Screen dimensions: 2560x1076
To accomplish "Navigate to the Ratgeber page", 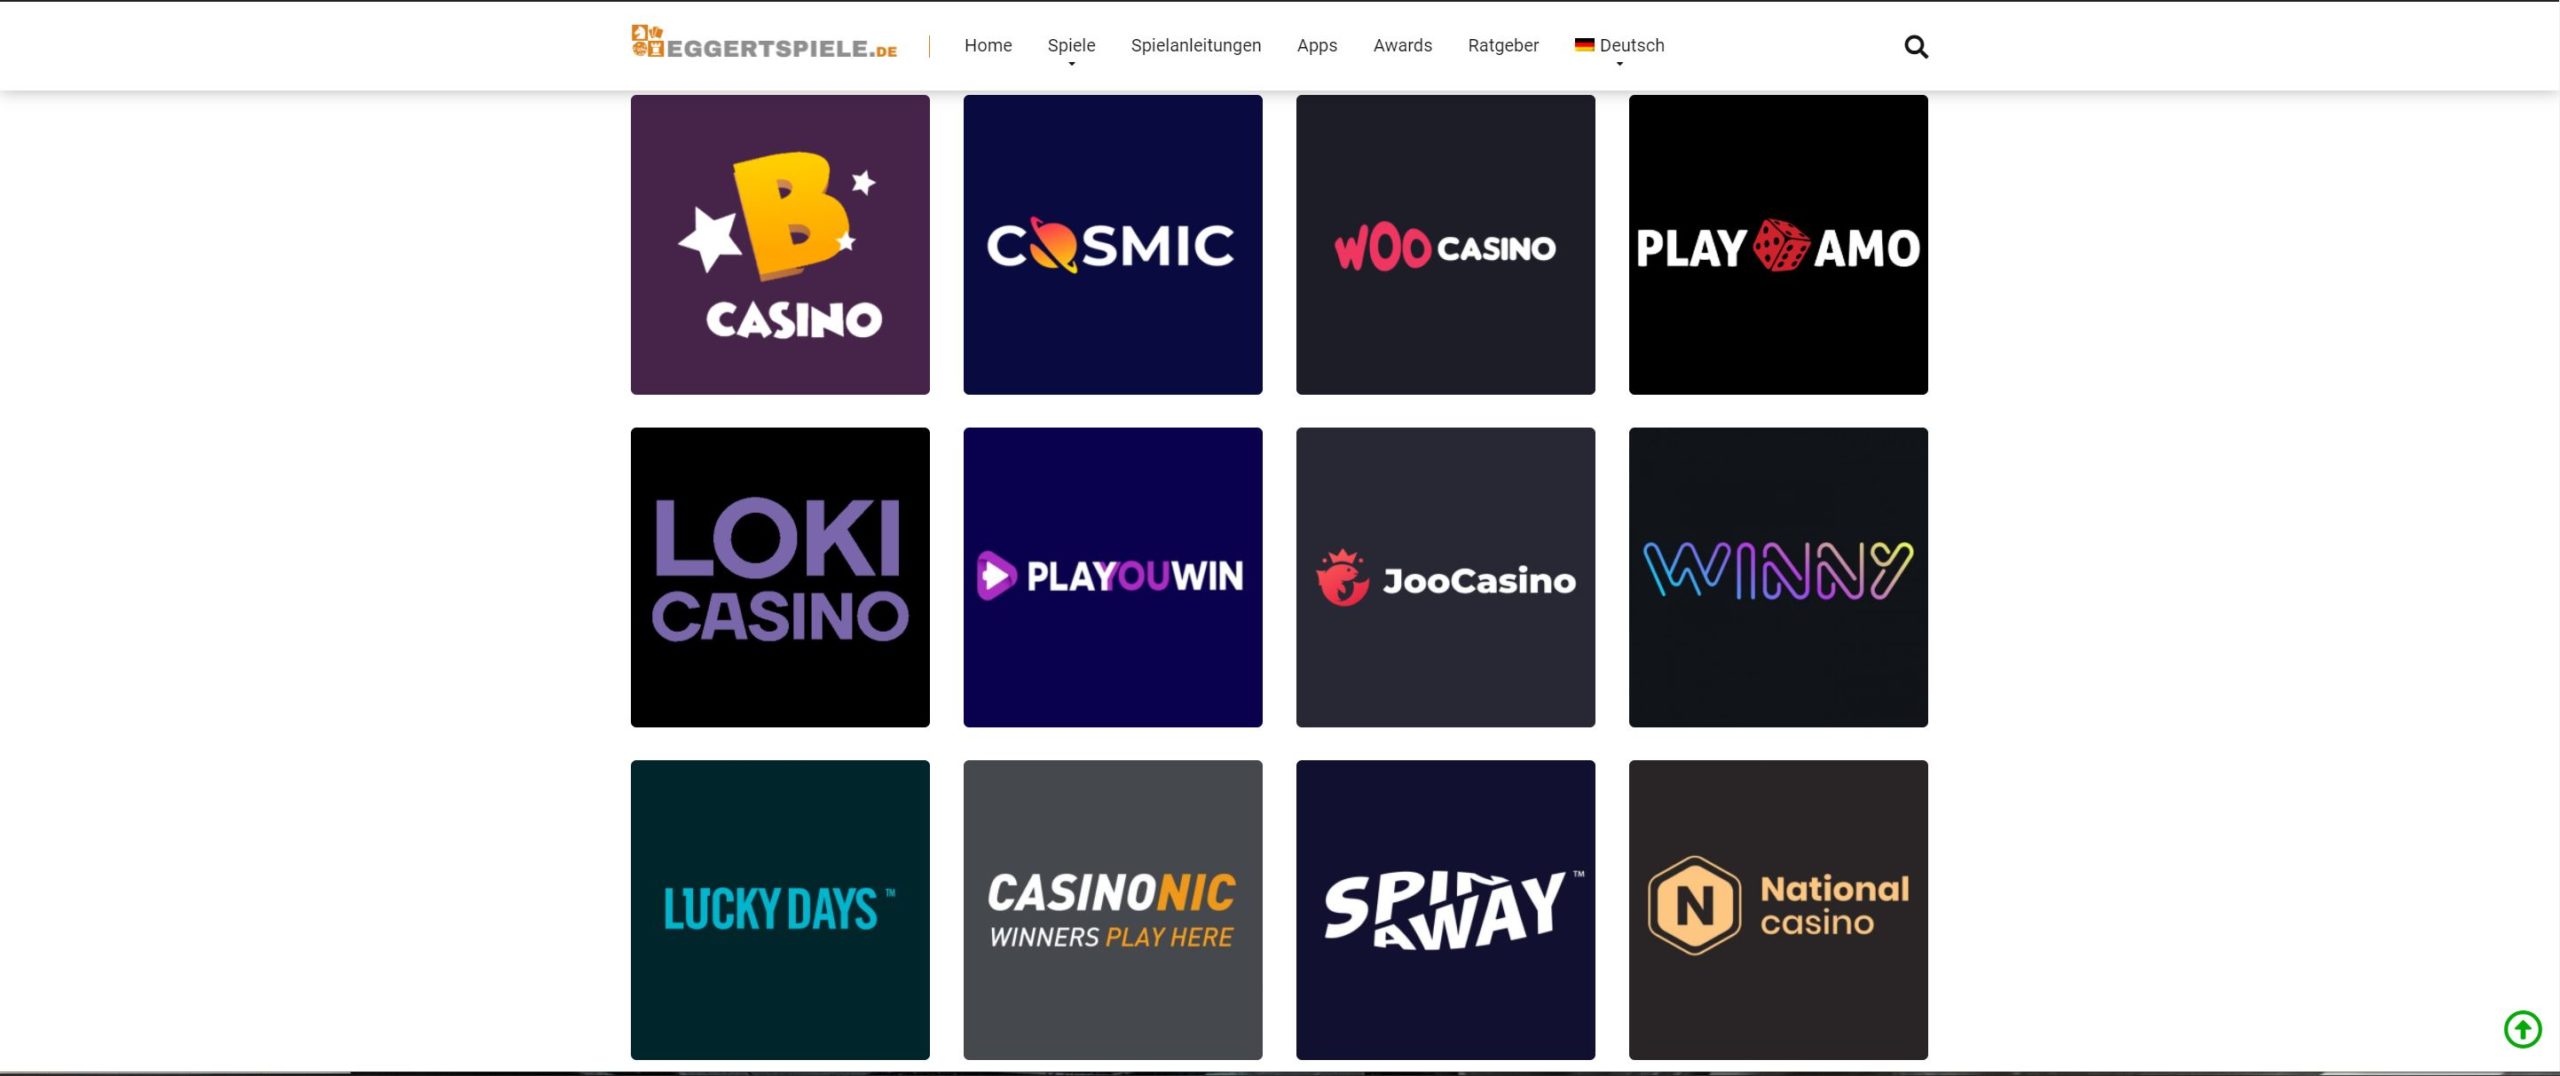I will (x=1503, y=45).
